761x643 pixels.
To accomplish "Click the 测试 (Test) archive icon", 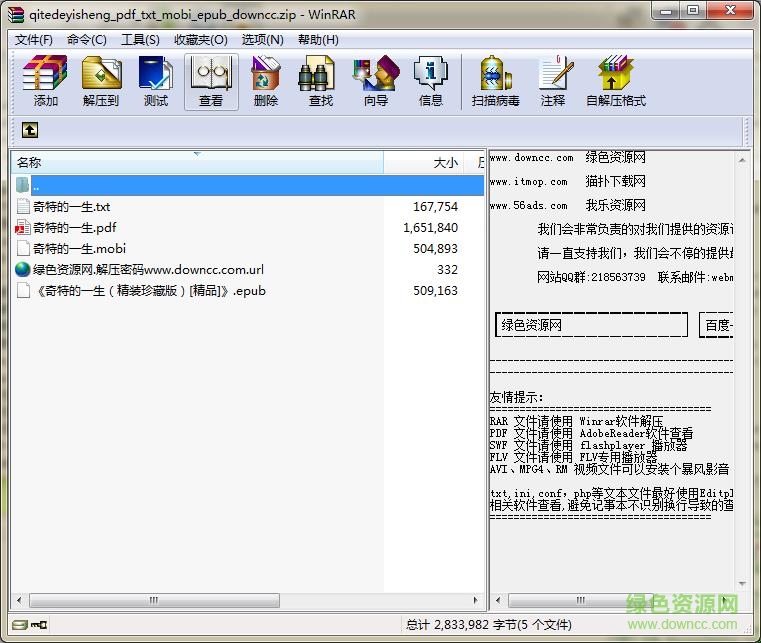I will tap(155, 81).
